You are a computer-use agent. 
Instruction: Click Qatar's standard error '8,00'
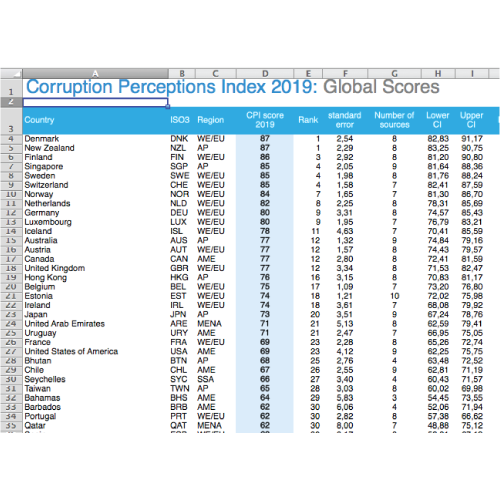tap(345, 426)
